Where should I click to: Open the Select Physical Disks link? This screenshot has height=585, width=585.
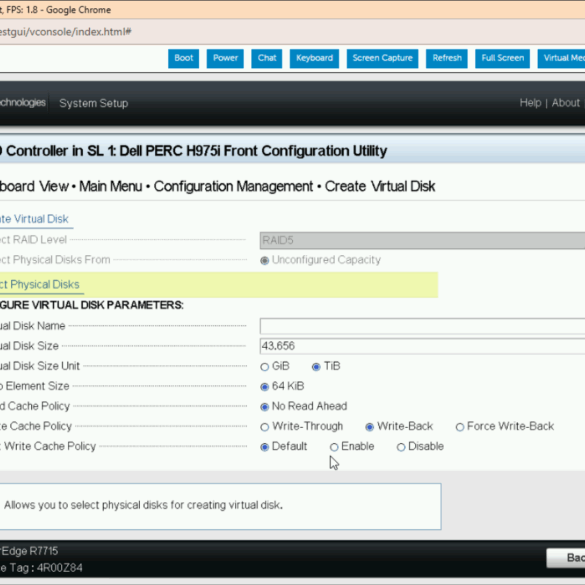pyautogui.click(x=40, y=285)
